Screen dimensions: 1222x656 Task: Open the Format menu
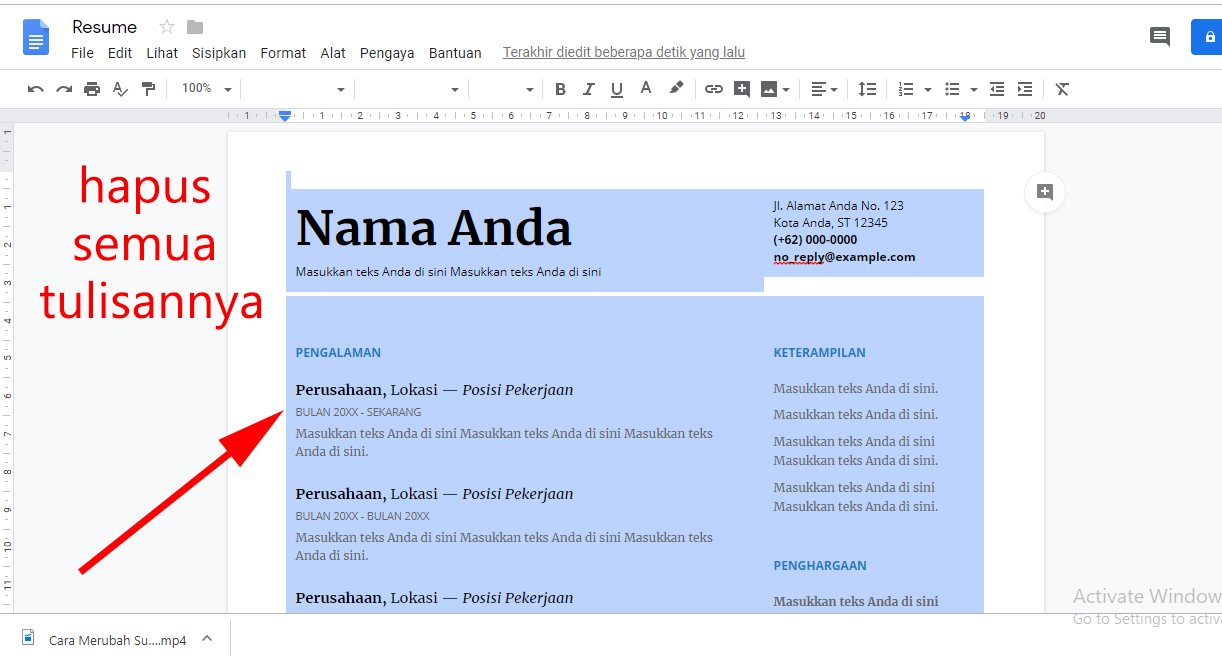(x=283, y=53)
